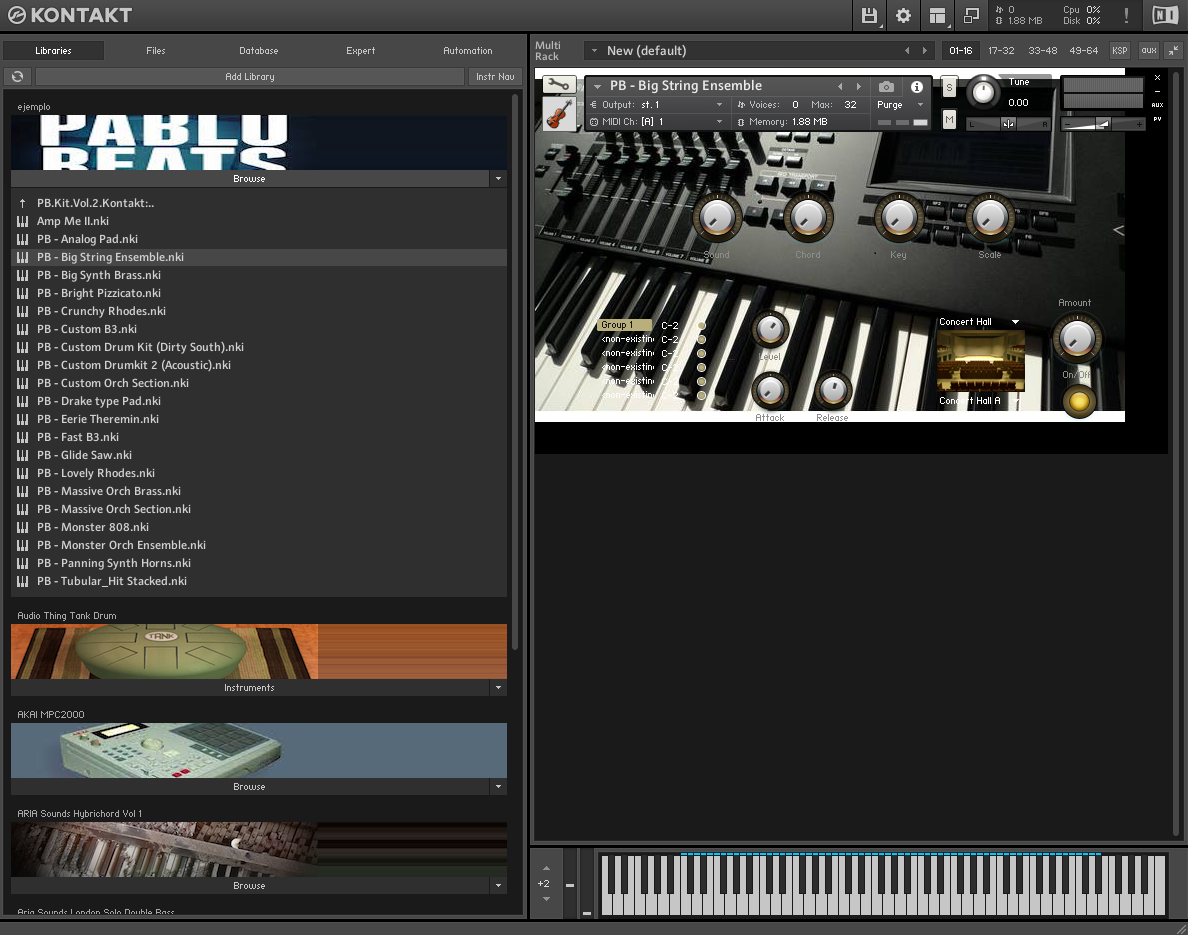Click the Instr Nav button

[x=495, y=77]
